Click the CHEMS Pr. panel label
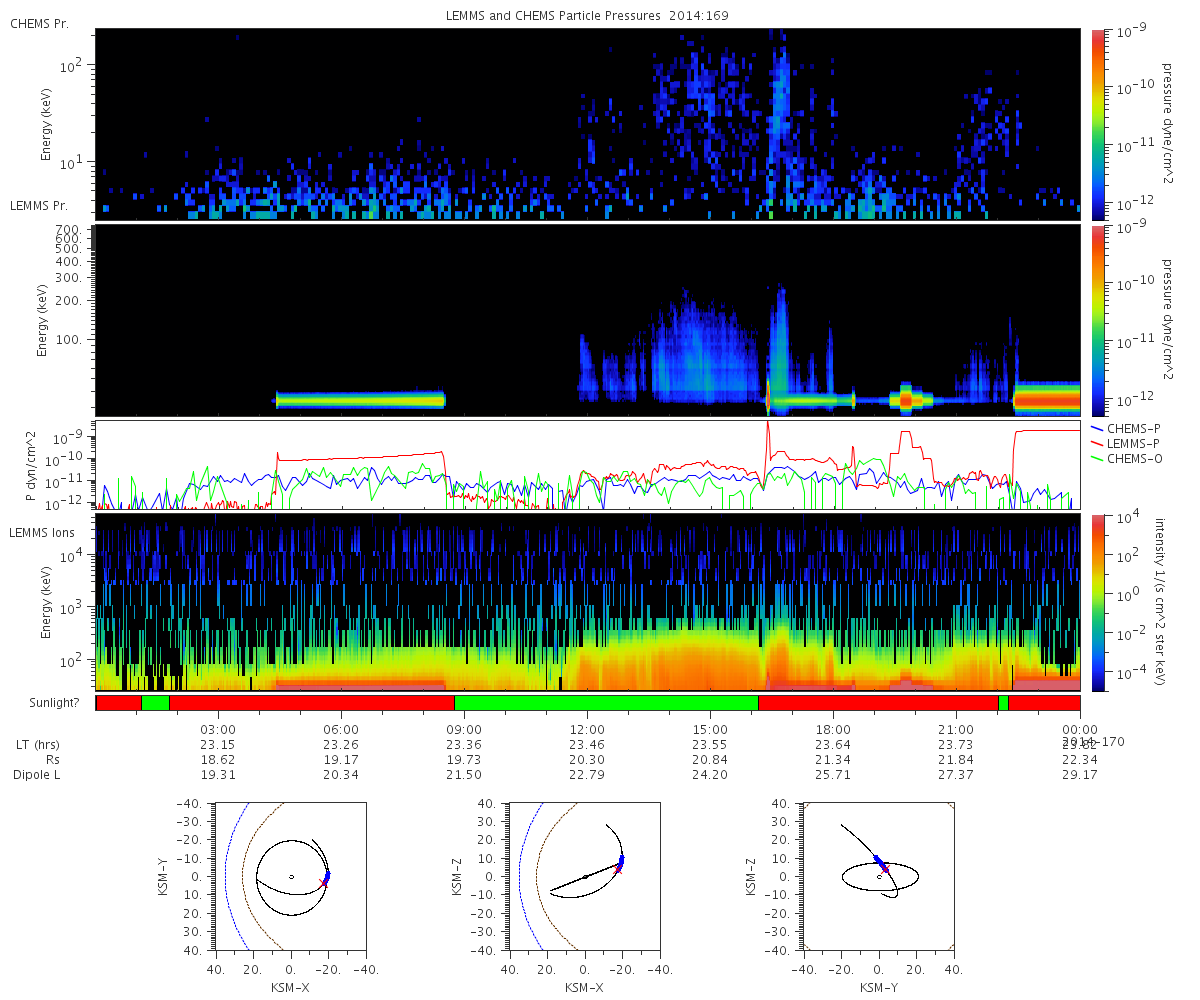Viewport: 1200px width, 1000px height. coord(39,23)
